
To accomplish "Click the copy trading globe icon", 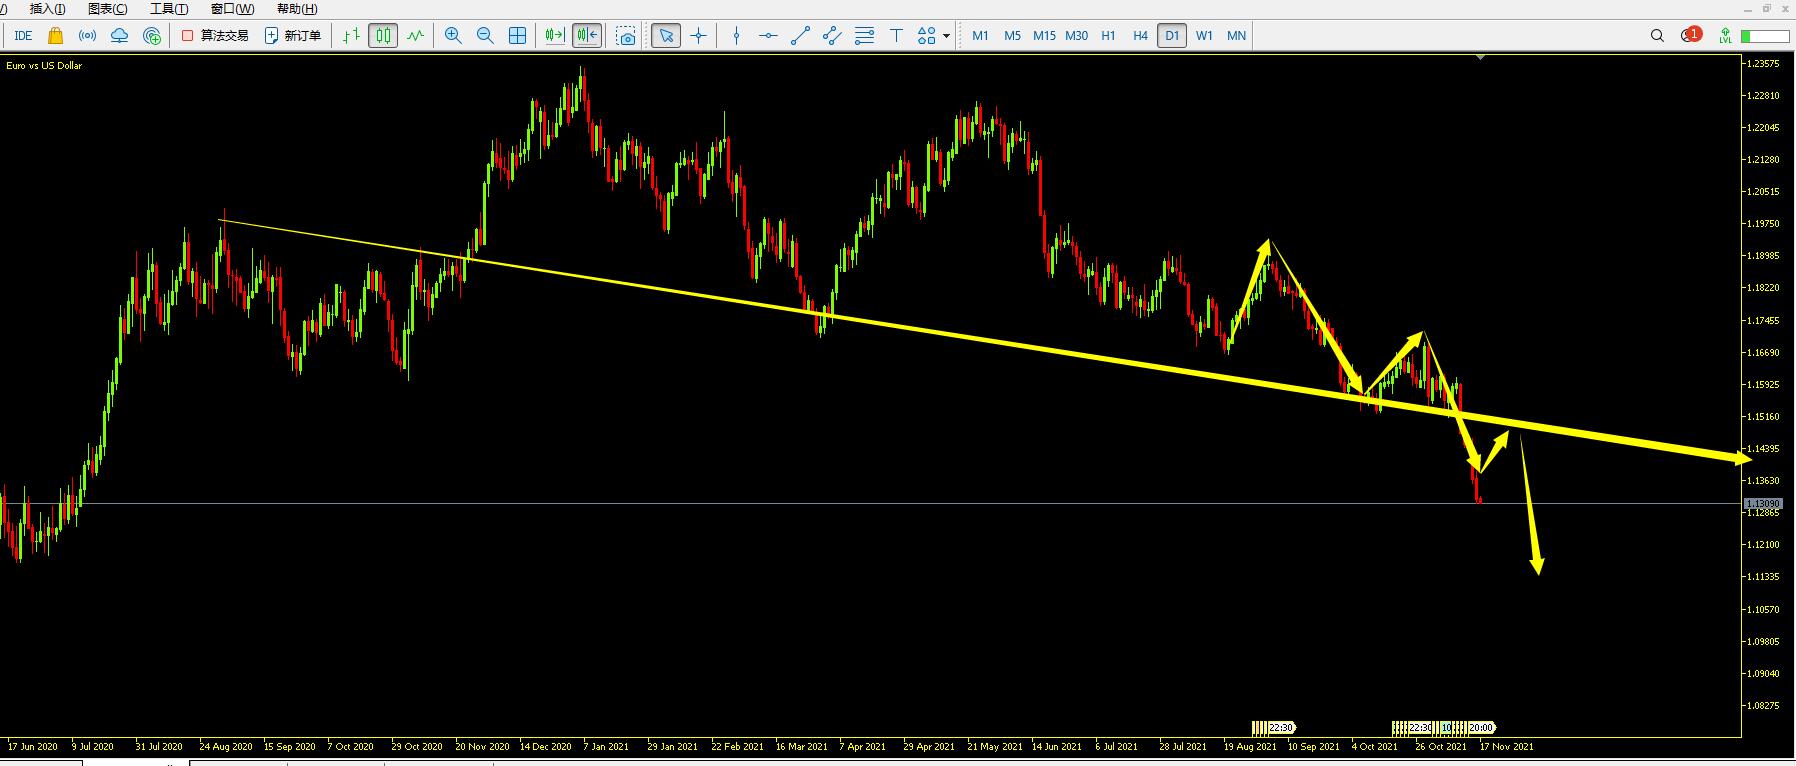I will [x=152, y=36].
